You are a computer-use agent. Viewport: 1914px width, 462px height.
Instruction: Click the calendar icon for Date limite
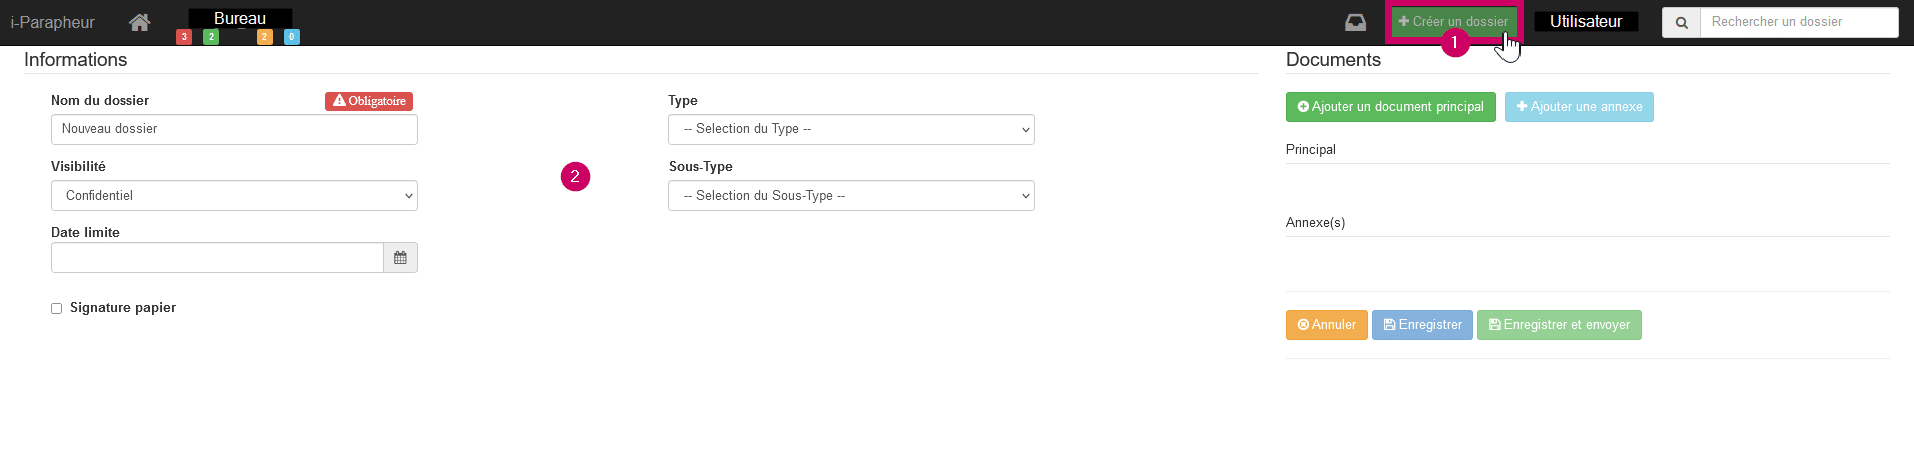click(x=400, y=258)
